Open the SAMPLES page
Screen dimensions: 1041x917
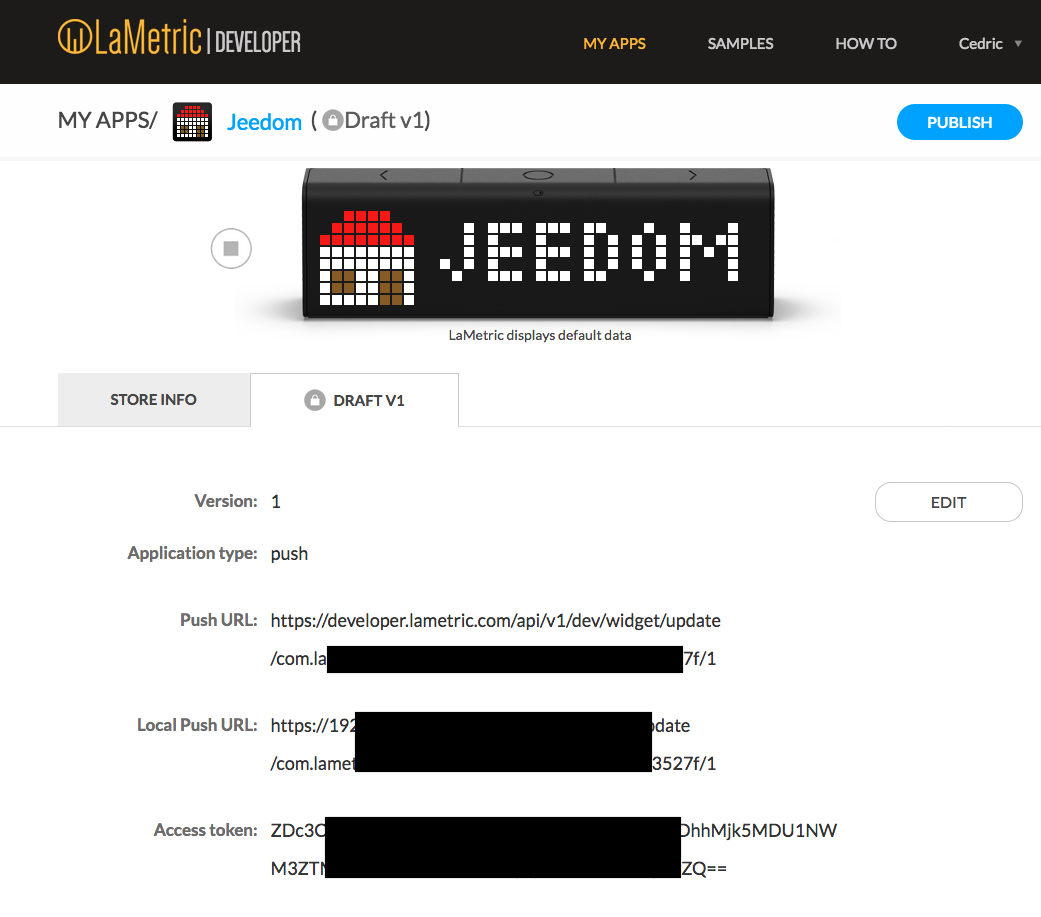(740, 44)
